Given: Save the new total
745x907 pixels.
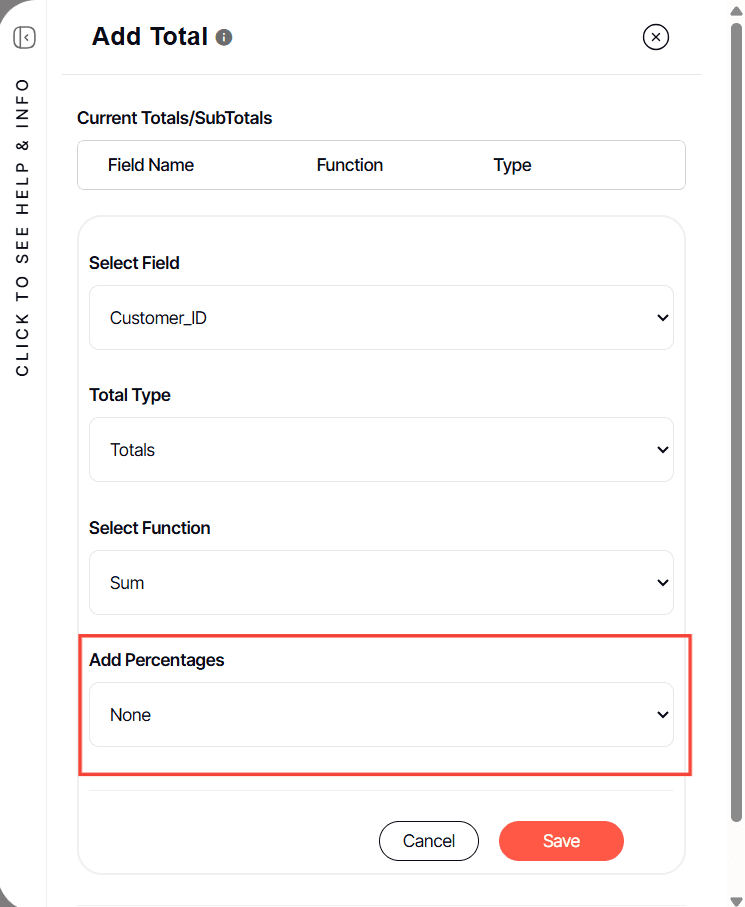Looking at the screenshot, I should click(561, 841).
